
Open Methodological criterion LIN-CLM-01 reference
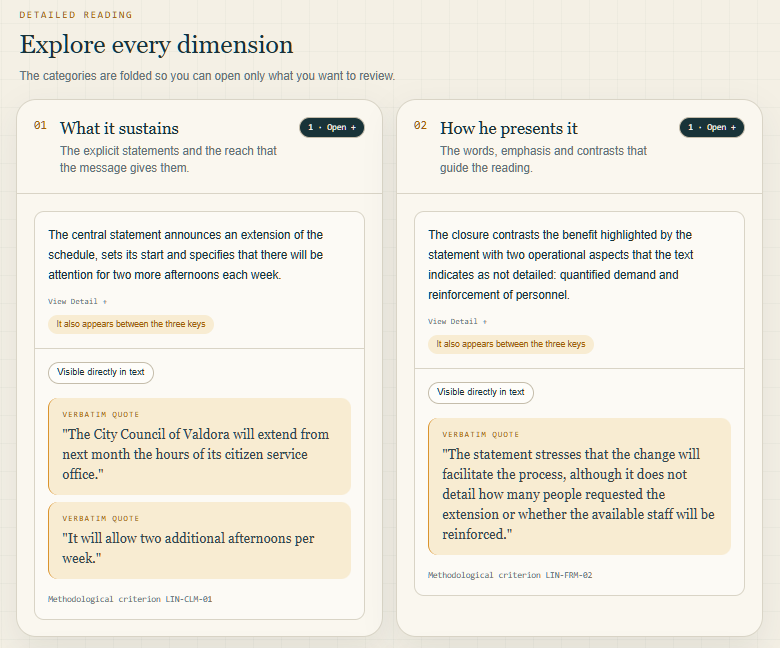(130, 599)
